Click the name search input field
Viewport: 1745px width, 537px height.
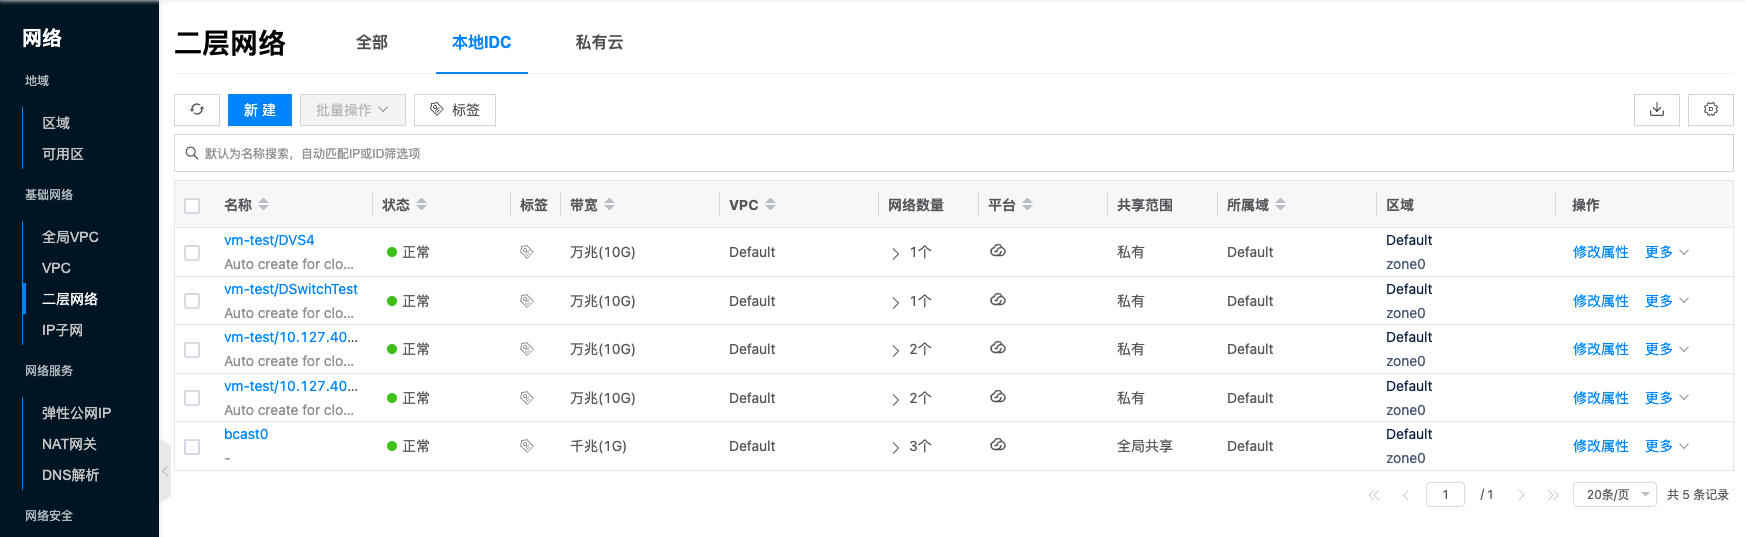(x=950, y=153)
